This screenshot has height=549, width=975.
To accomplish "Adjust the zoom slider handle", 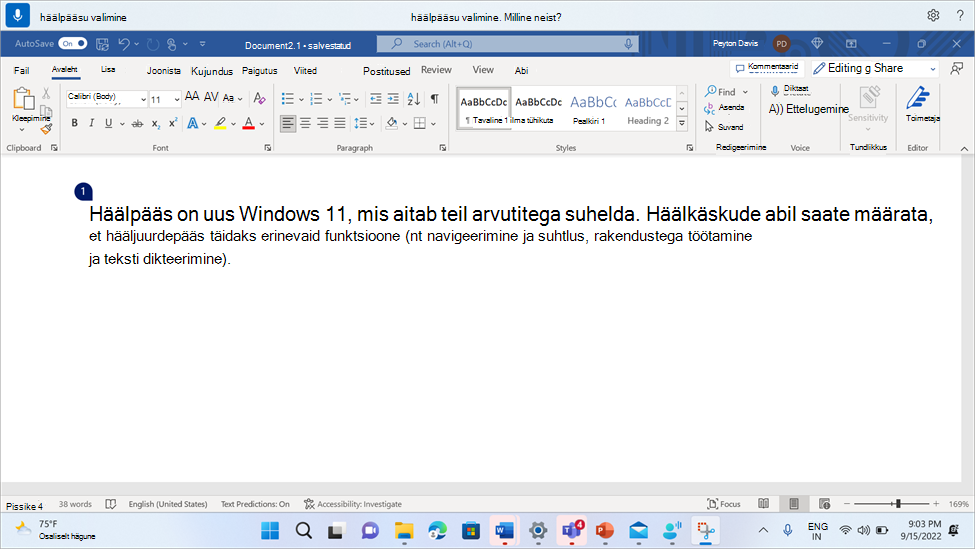I will pos(898,504).
